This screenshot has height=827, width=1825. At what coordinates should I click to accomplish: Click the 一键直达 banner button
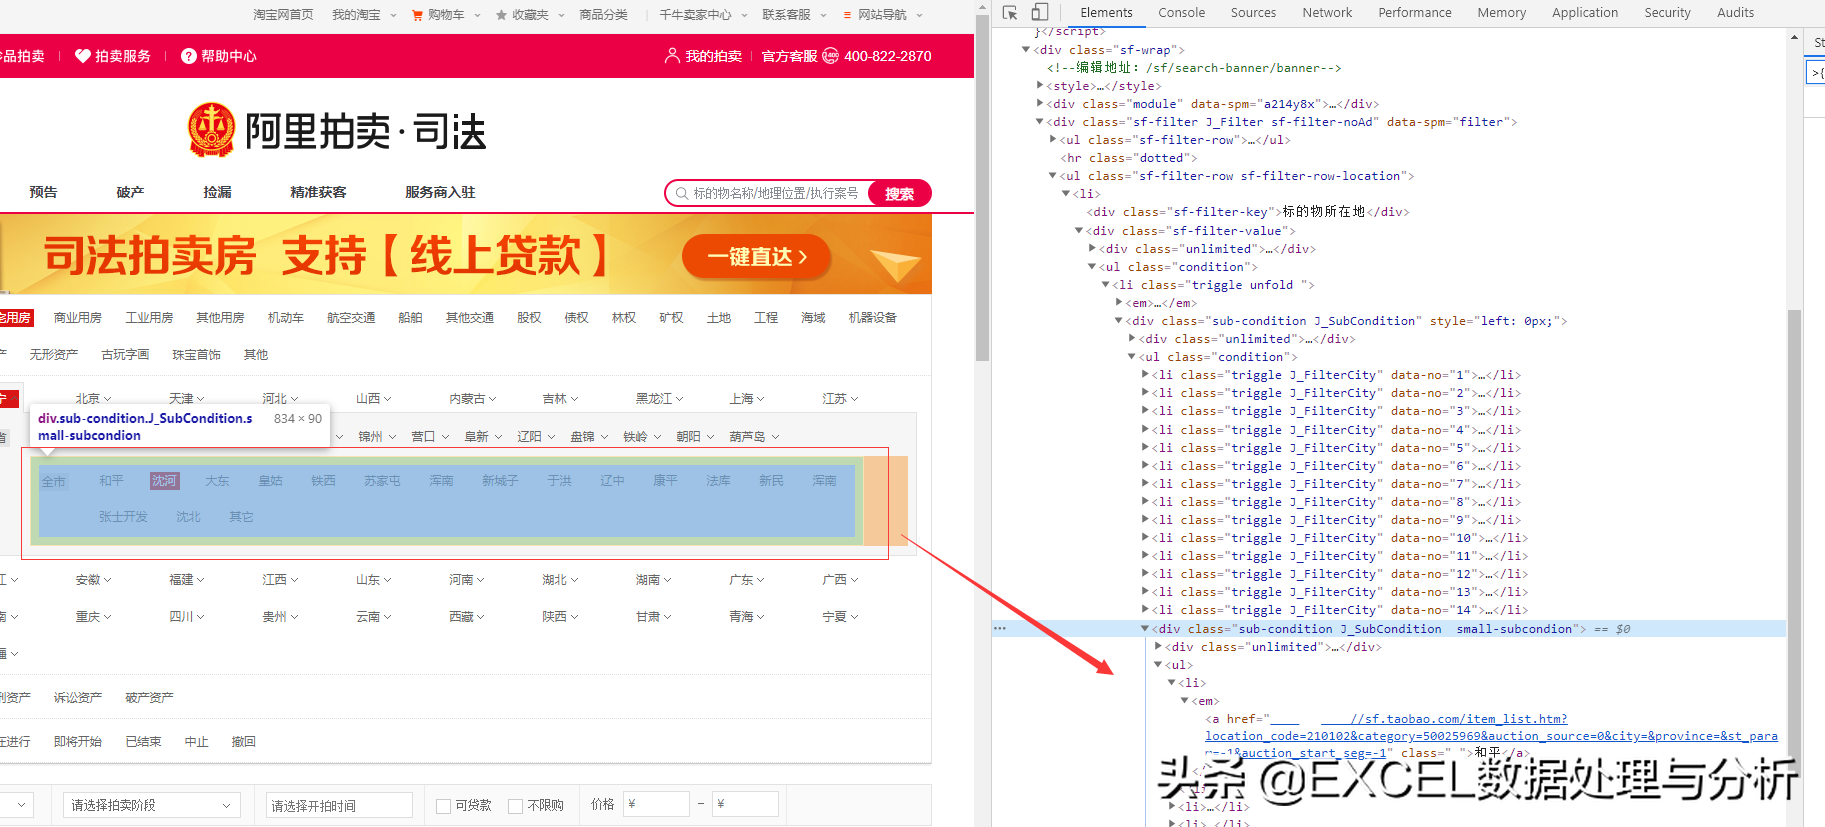pyautogui.click(x=756, y=257)
